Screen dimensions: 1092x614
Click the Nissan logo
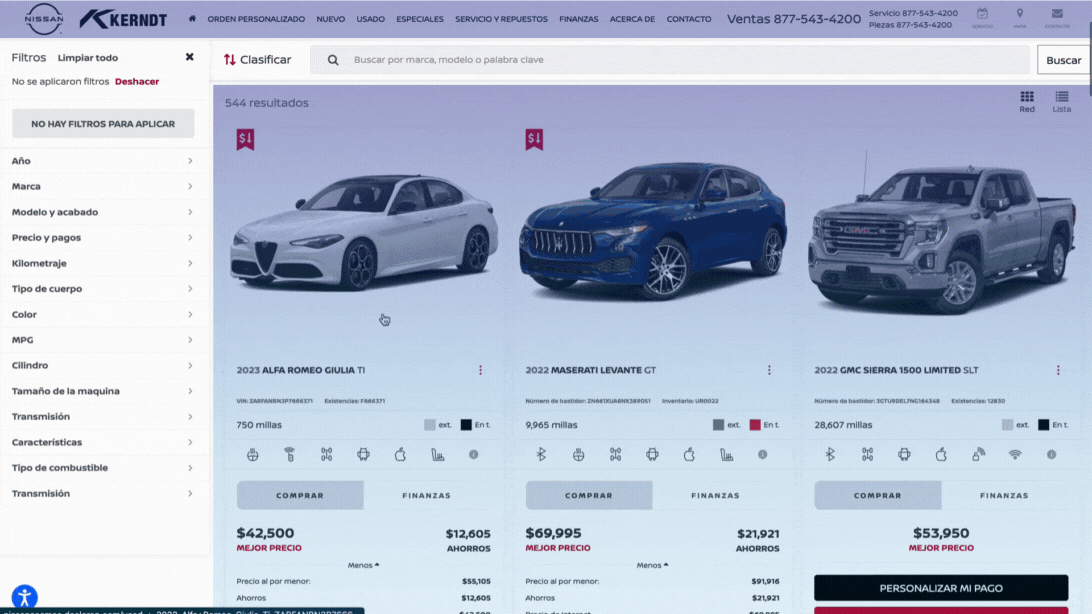coord(44,19)
